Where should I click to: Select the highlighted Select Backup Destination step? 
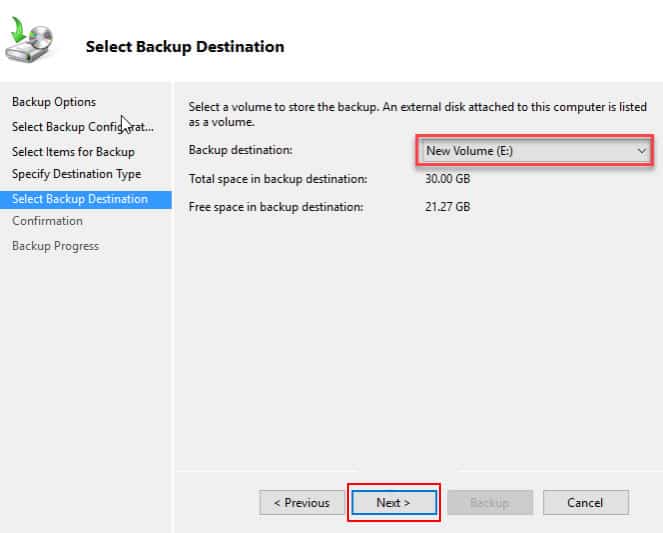tap(86, 199)
